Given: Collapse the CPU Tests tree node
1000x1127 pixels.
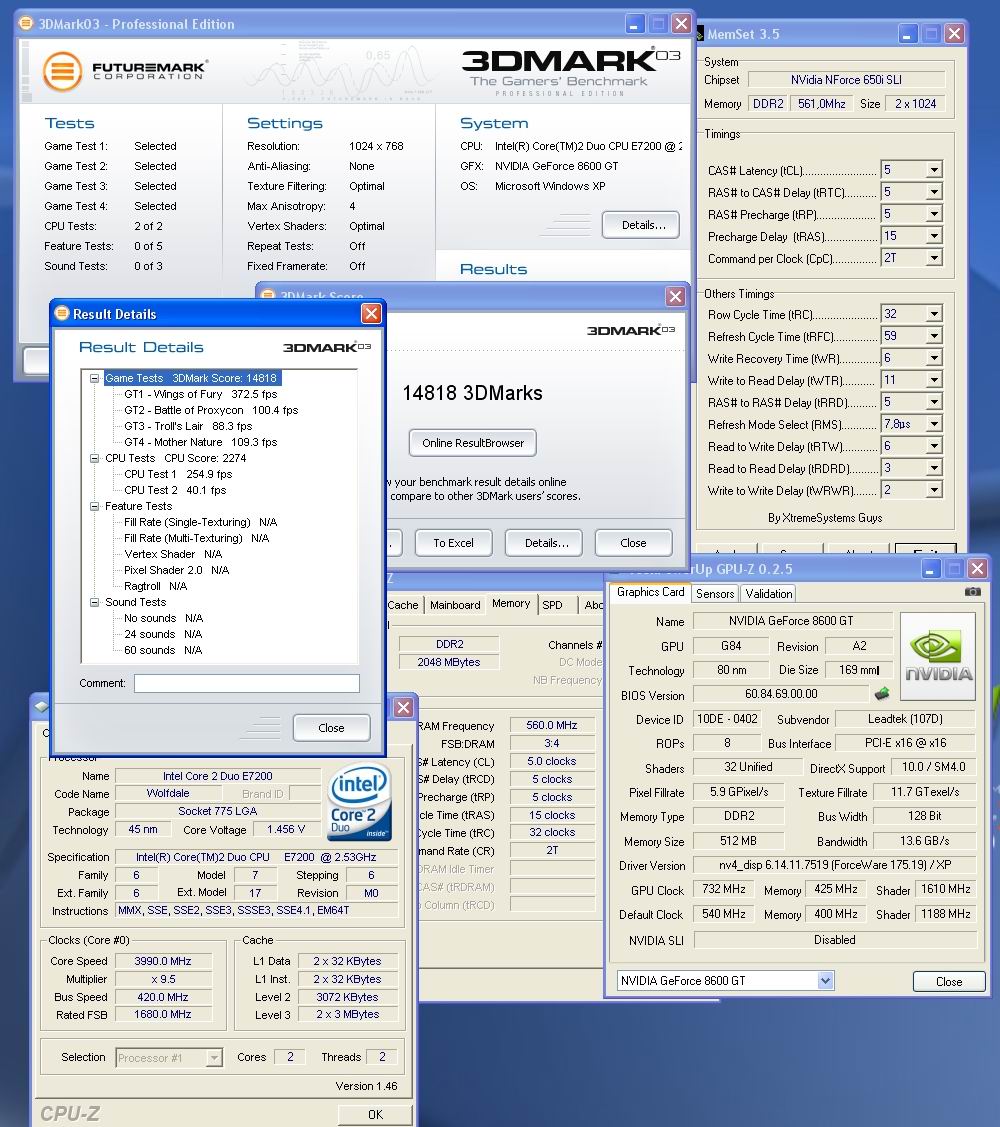Looking at the screenshot, I should pyautogui.click(x=94, y=458).
